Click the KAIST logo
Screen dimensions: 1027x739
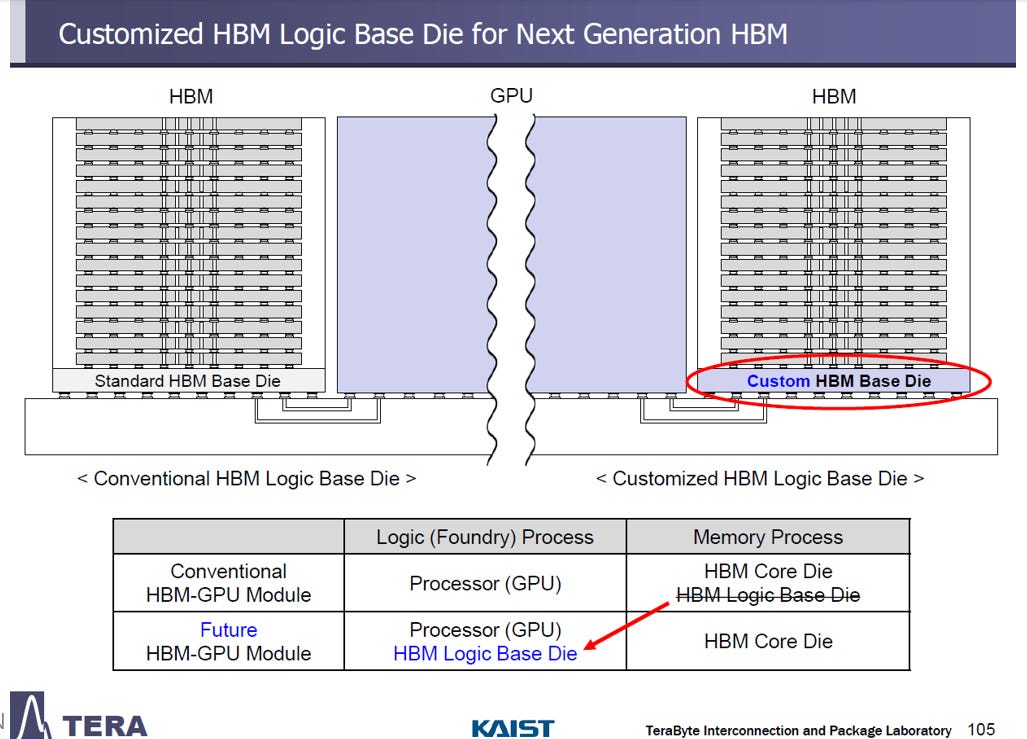coord(513,728)
